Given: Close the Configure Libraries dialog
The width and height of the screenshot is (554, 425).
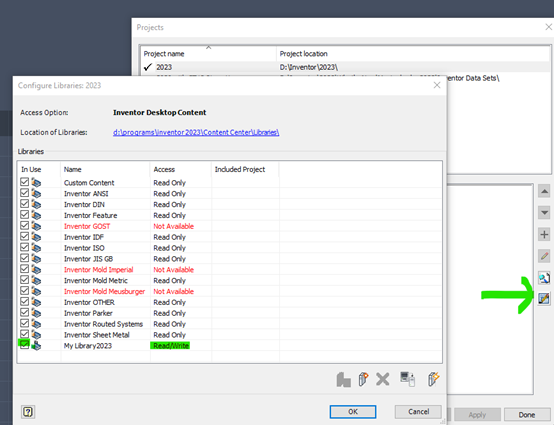Looking at the screenshot, I should 437,85.
